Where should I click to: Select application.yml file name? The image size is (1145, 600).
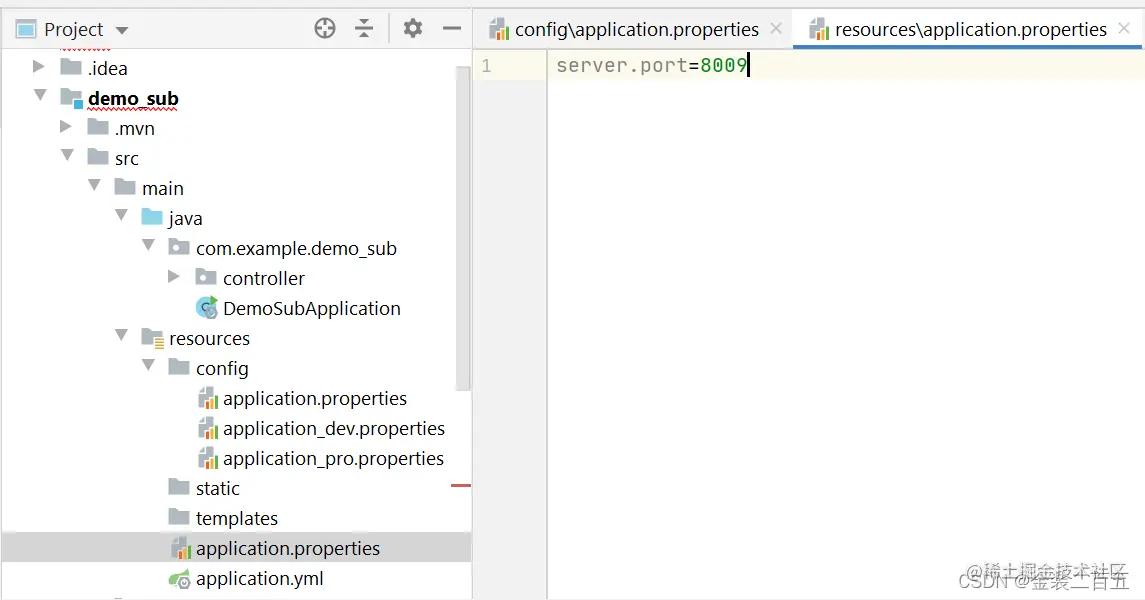tap(259, 579)
